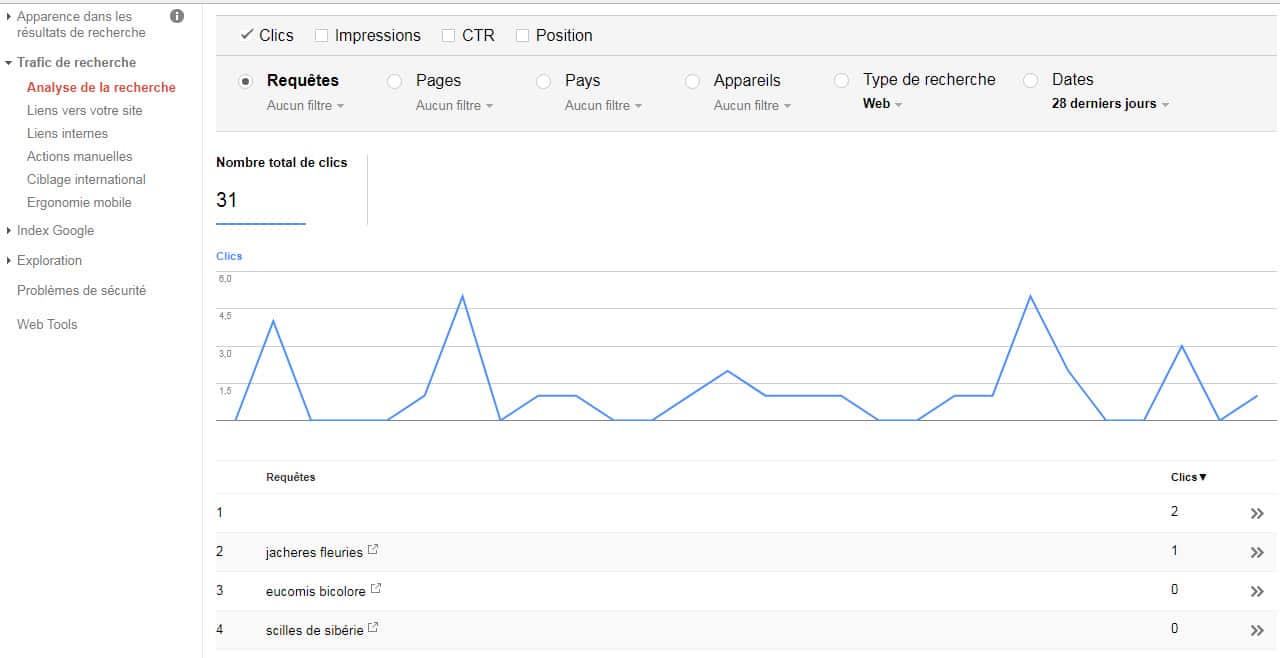This screenshot has height=658, width=1280.
Task: Click the info icon in the sidebar
Action: [x=177, y=16]
